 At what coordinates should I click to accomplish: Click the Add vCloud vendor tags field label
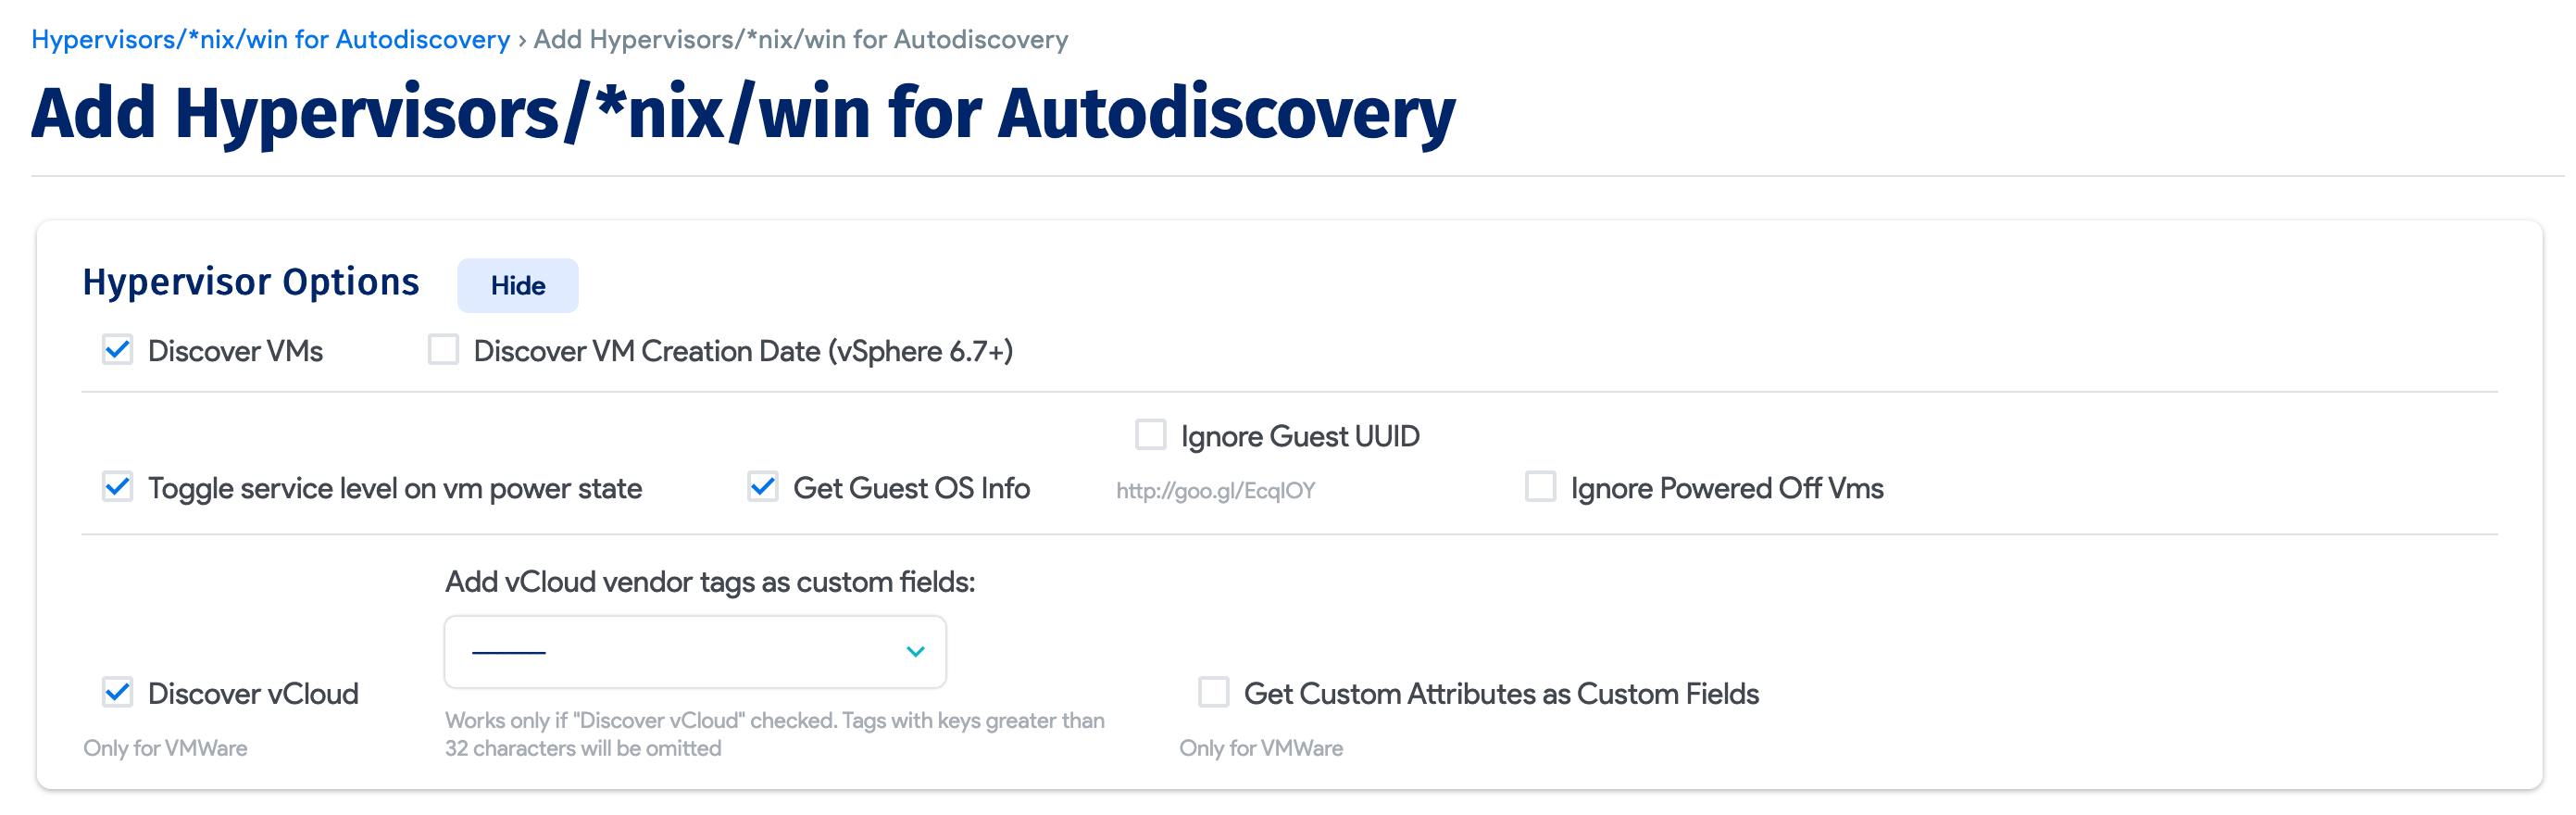(710, 582)
